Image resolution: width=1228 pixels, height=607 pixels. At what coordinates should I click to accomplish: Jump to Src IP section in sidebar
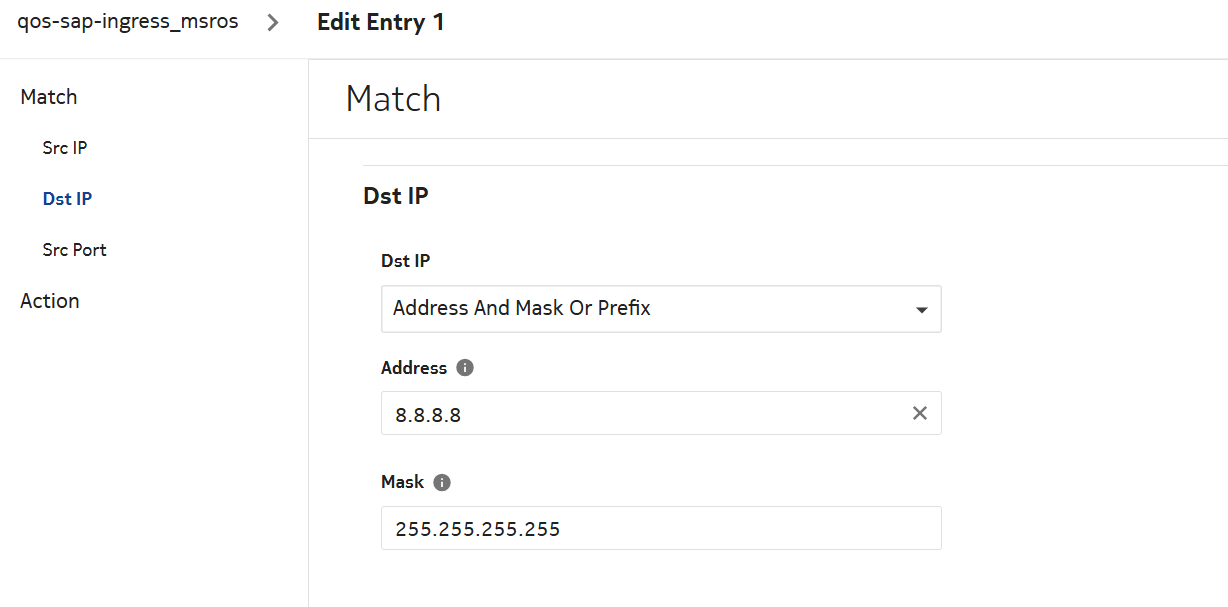tap(65, 148)
